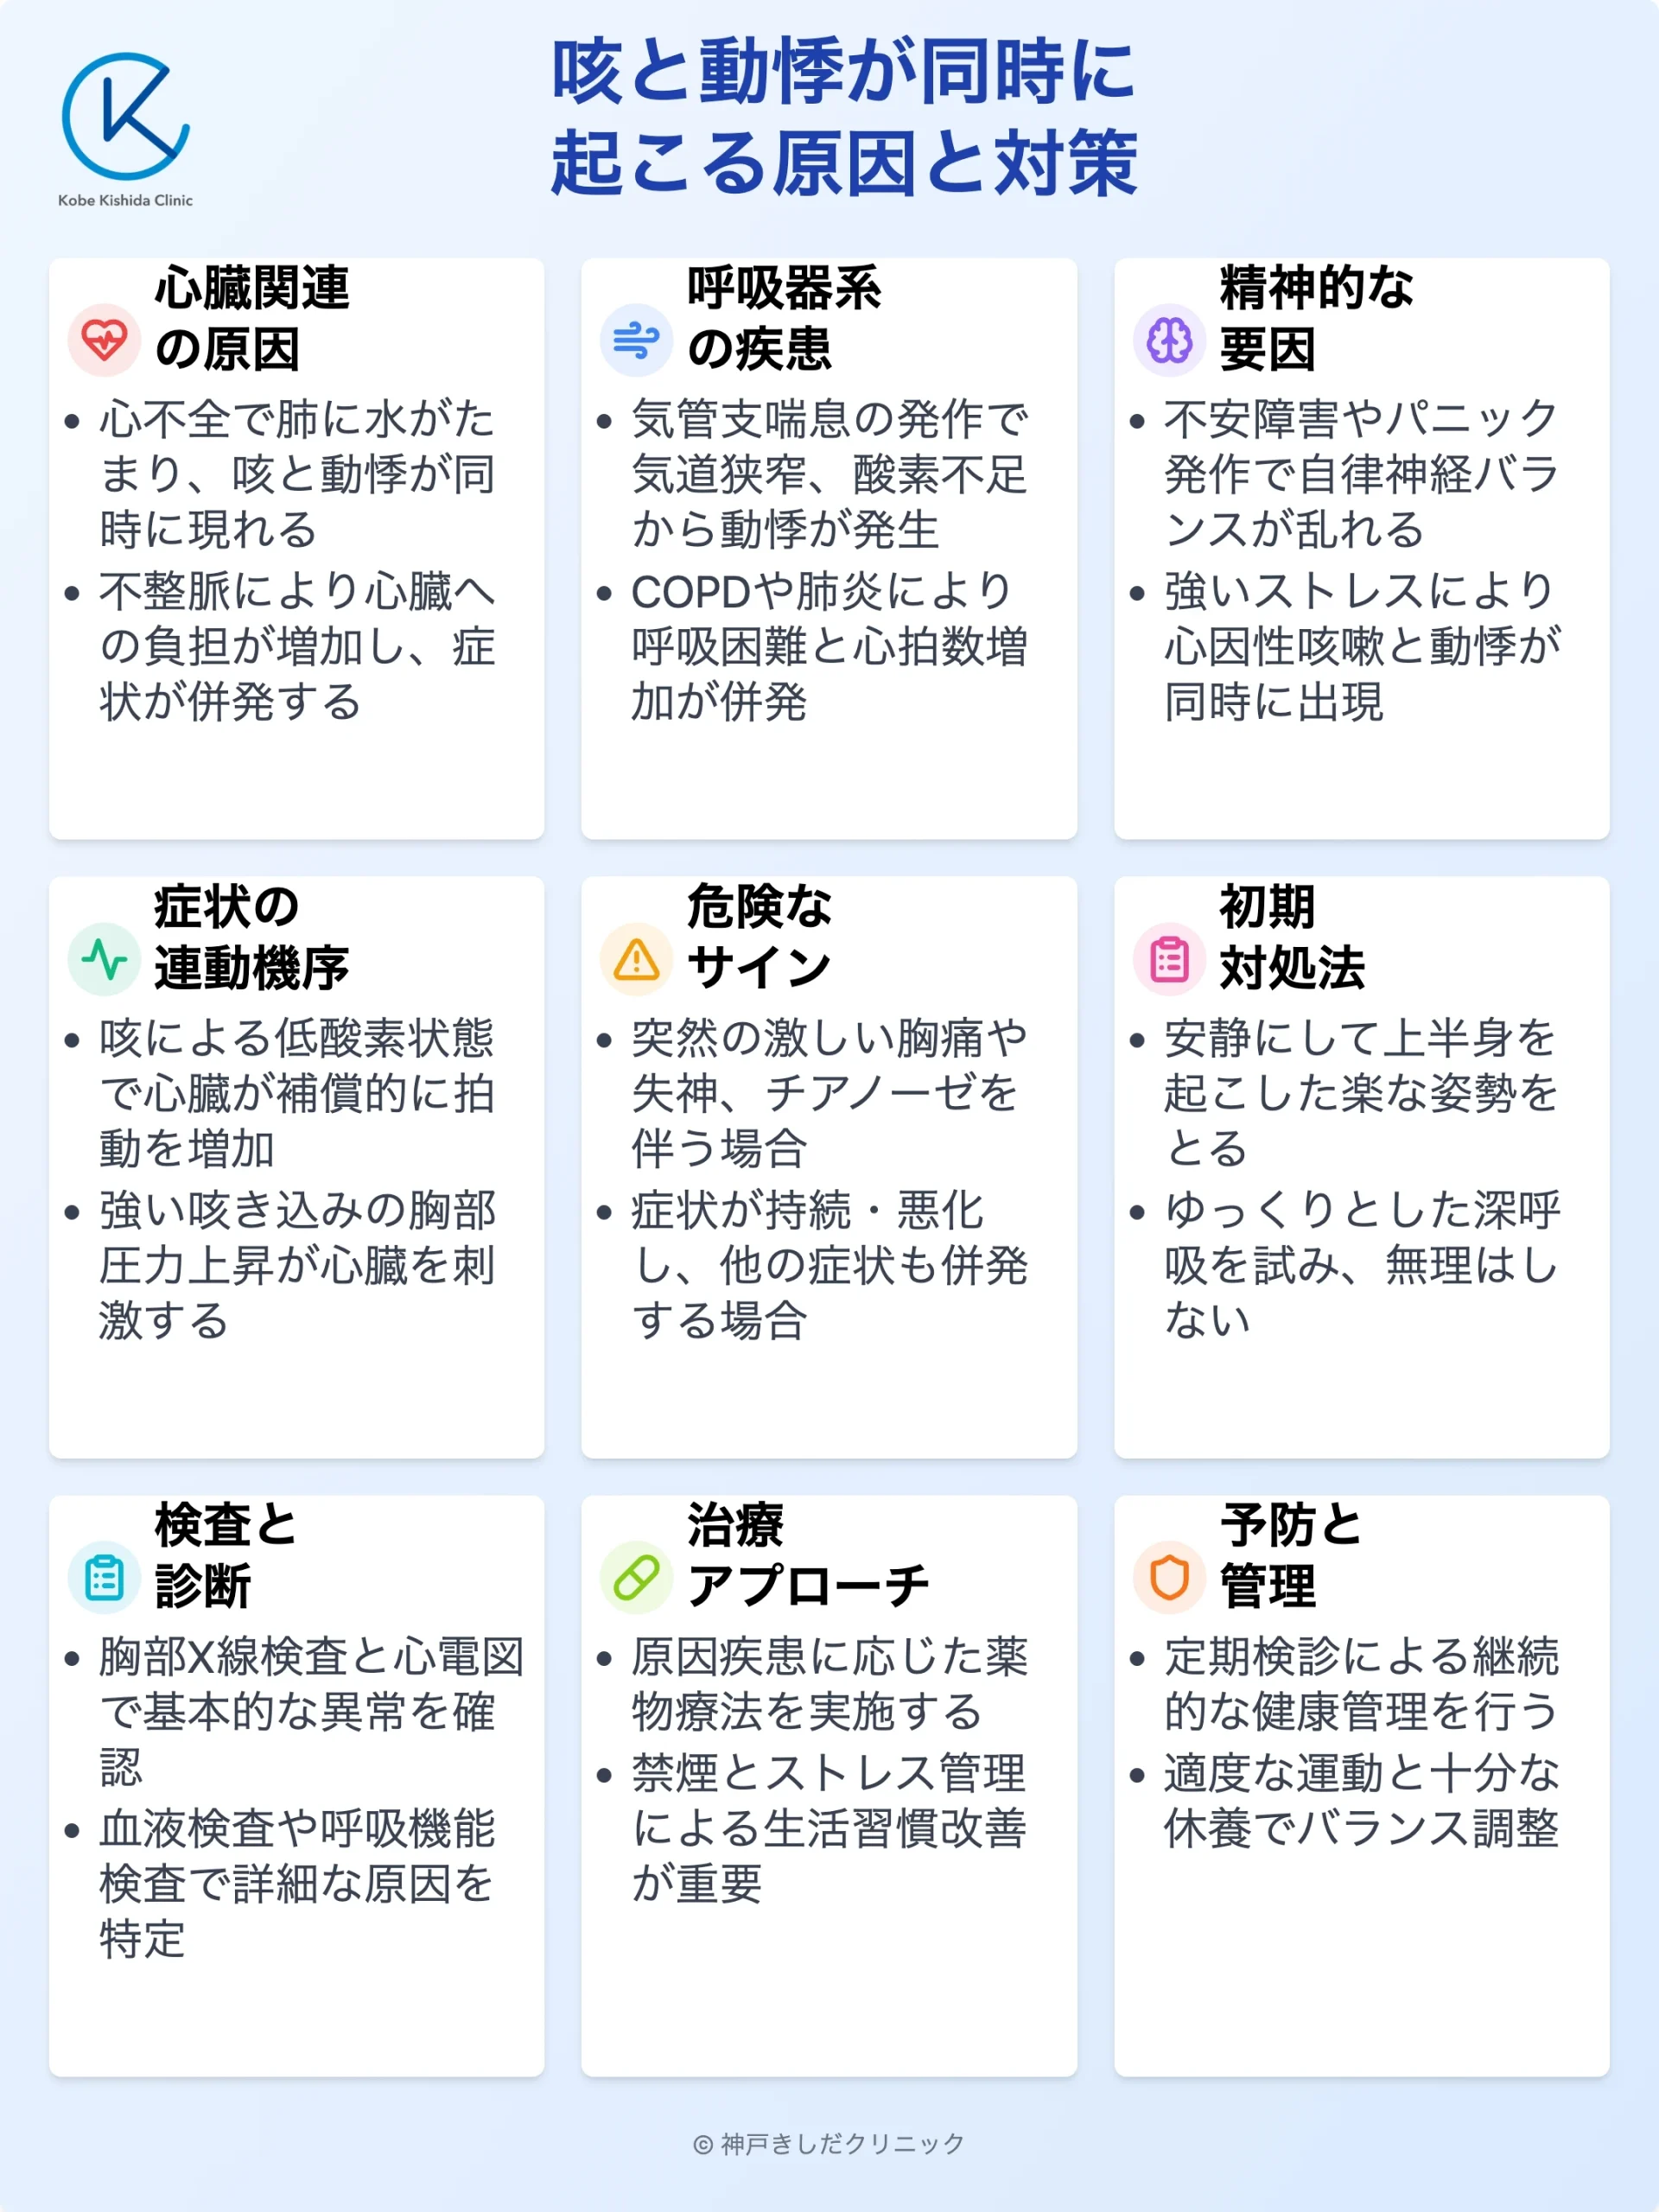Click the © 神戸きしだクリニック footer text
1659x2212 pixels.
click(x=829, y=2143)
